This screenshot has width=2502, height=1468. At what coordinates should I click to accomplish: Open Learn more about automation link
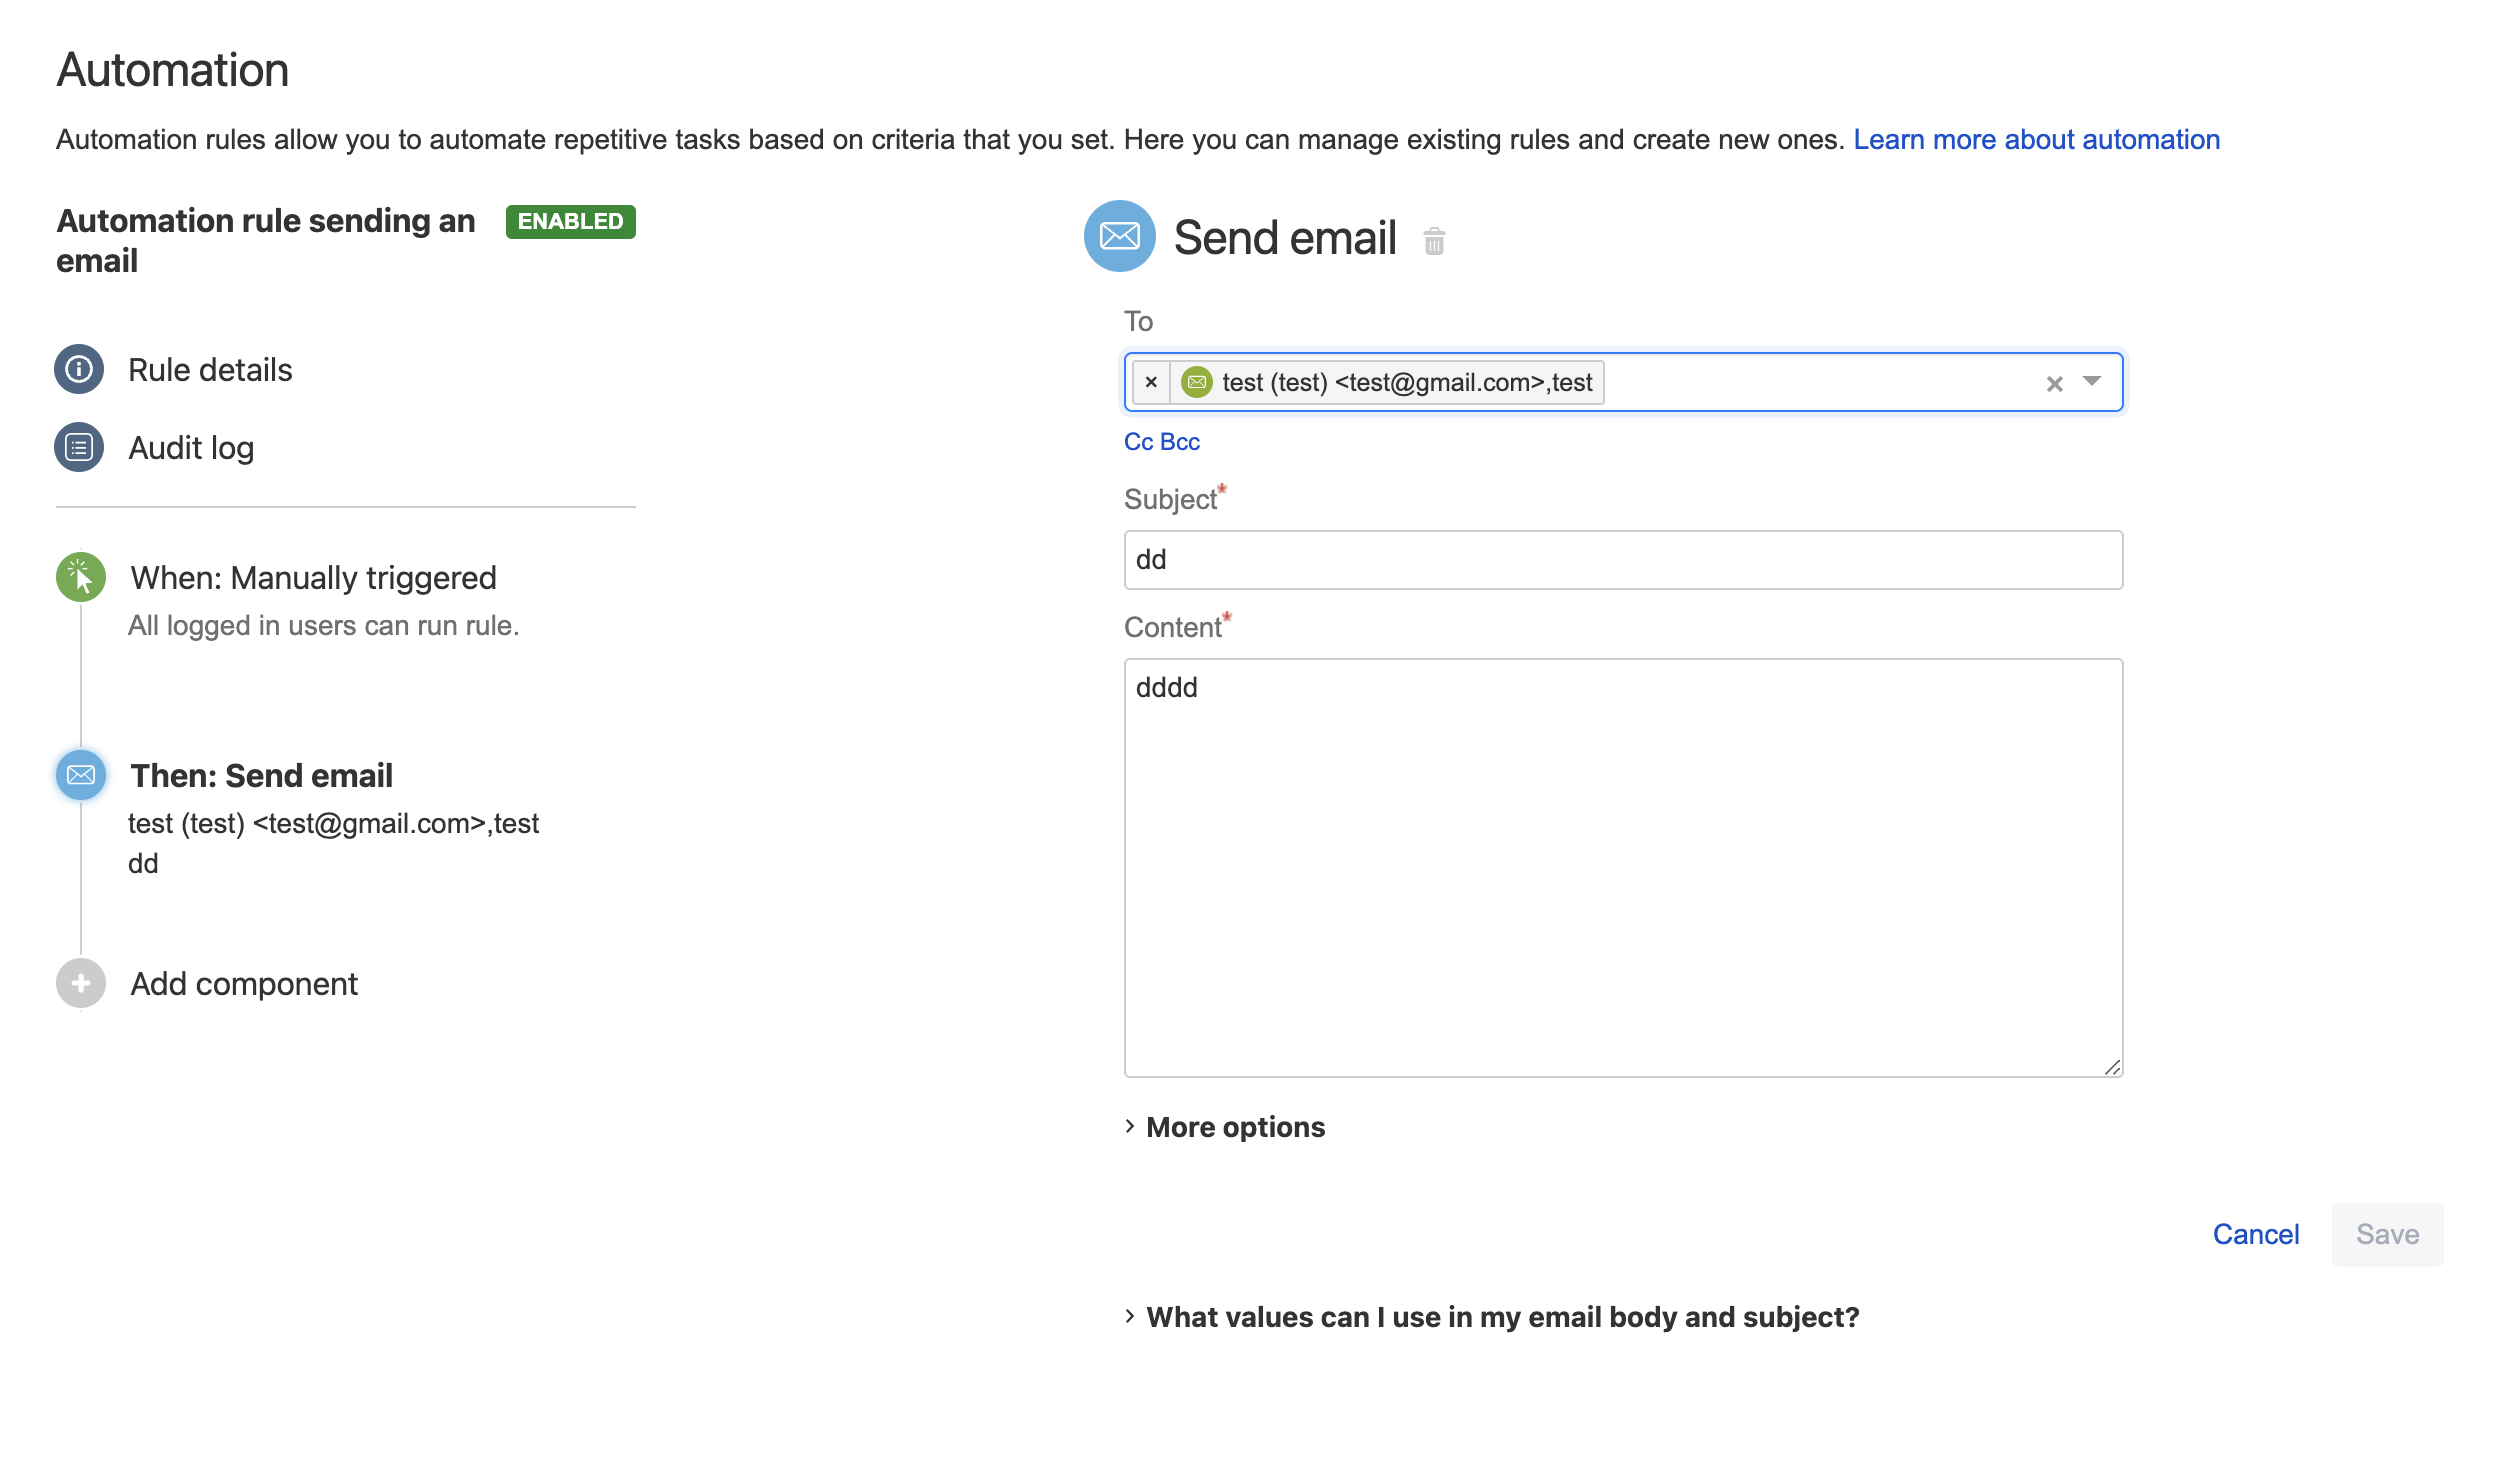tap(2036, 139)
